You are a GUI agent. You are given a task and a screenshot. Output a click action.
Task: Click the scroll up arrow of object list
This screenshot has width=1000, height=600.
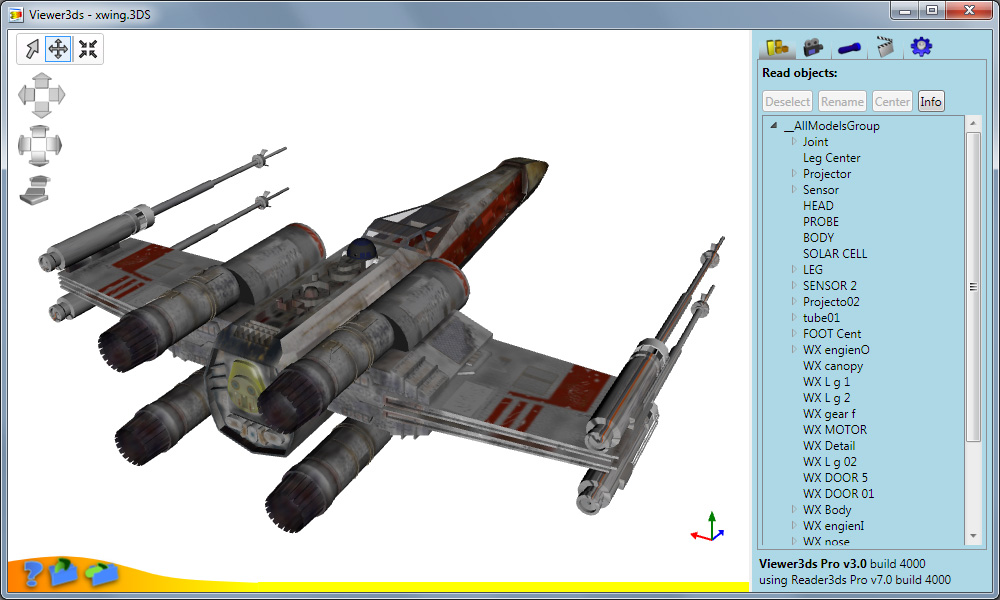[x=973, y=123]
